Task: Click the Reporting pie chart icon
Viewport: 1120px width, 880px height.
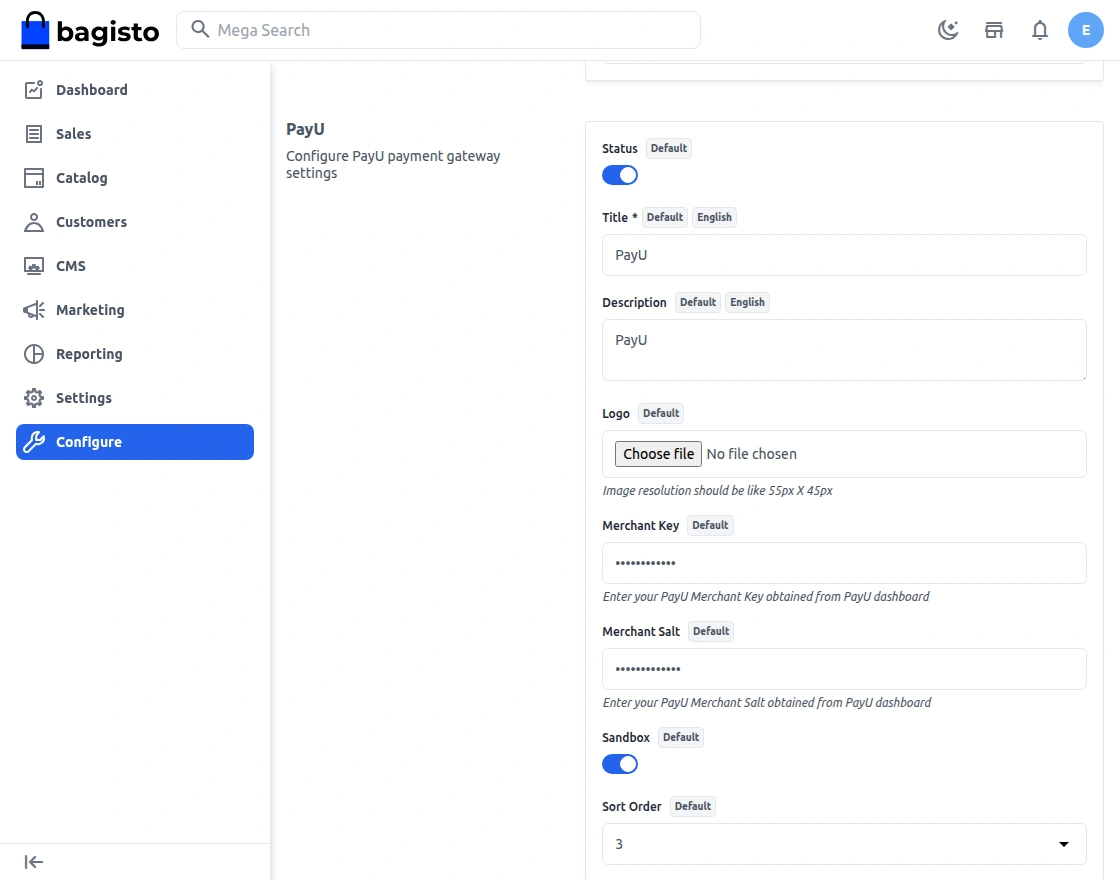Action: pos(34,354)
